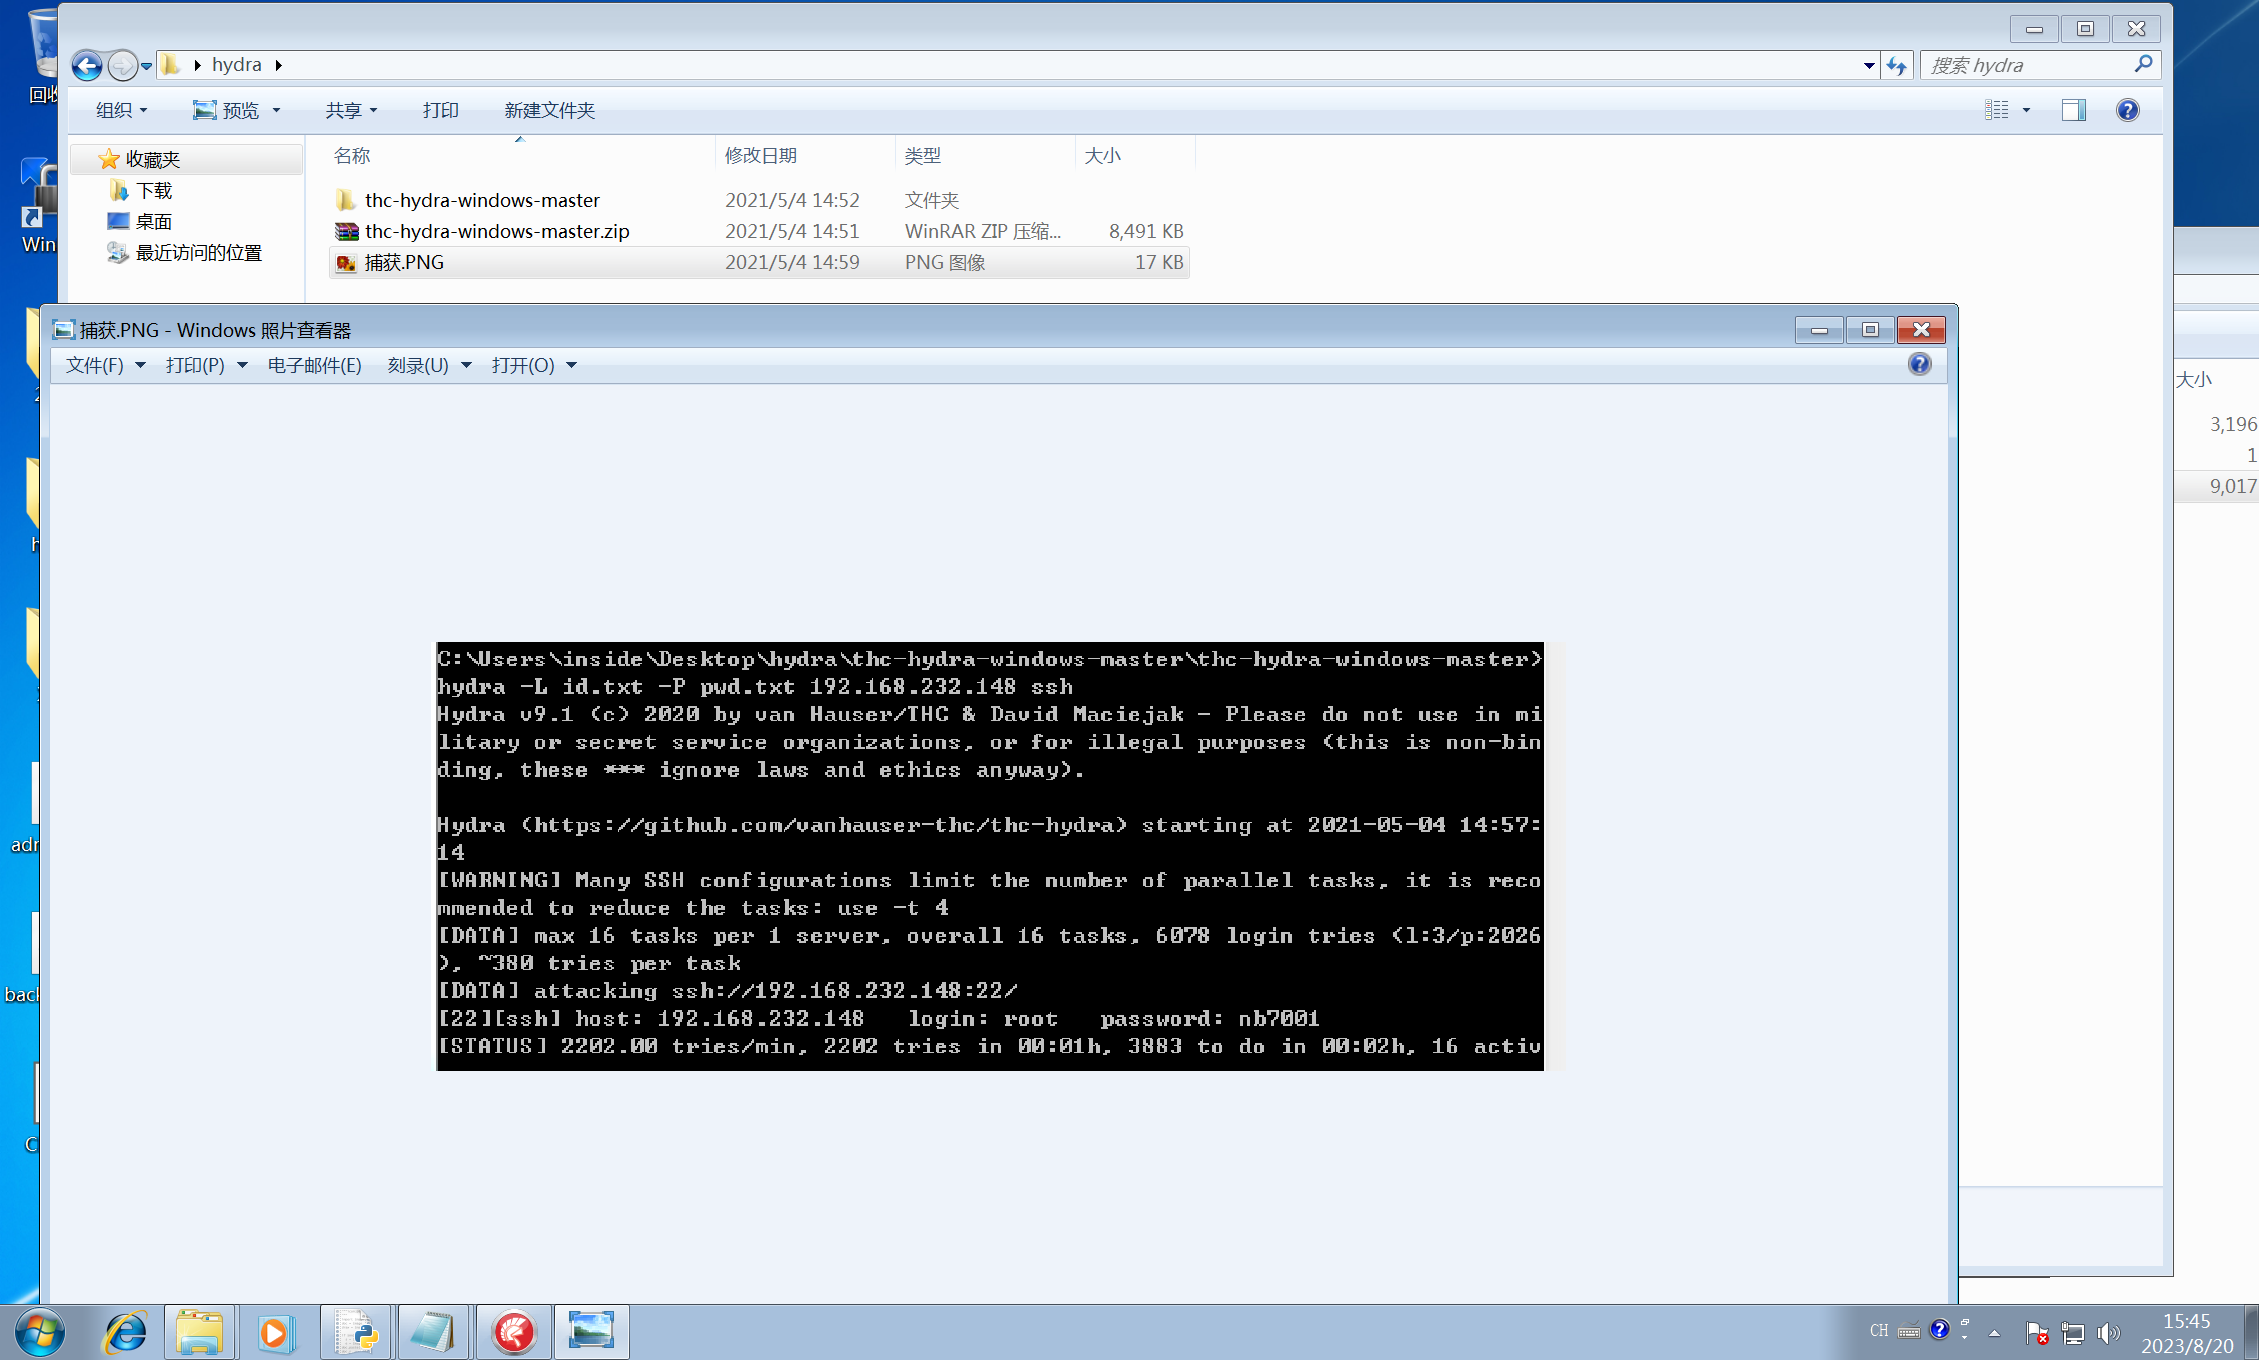Open the 组织 menu

click(121, 110)
